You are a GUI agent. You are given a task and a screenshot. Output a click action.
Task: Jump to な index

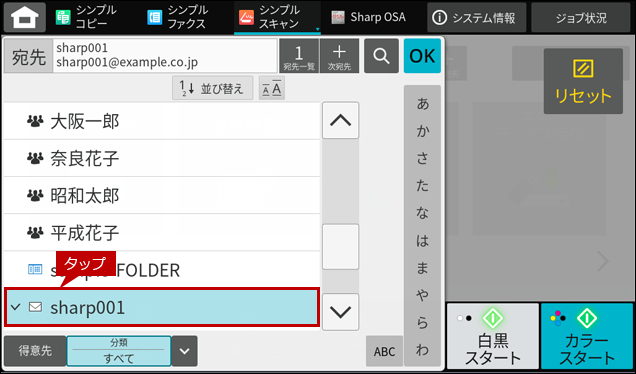tap(422, 213)
